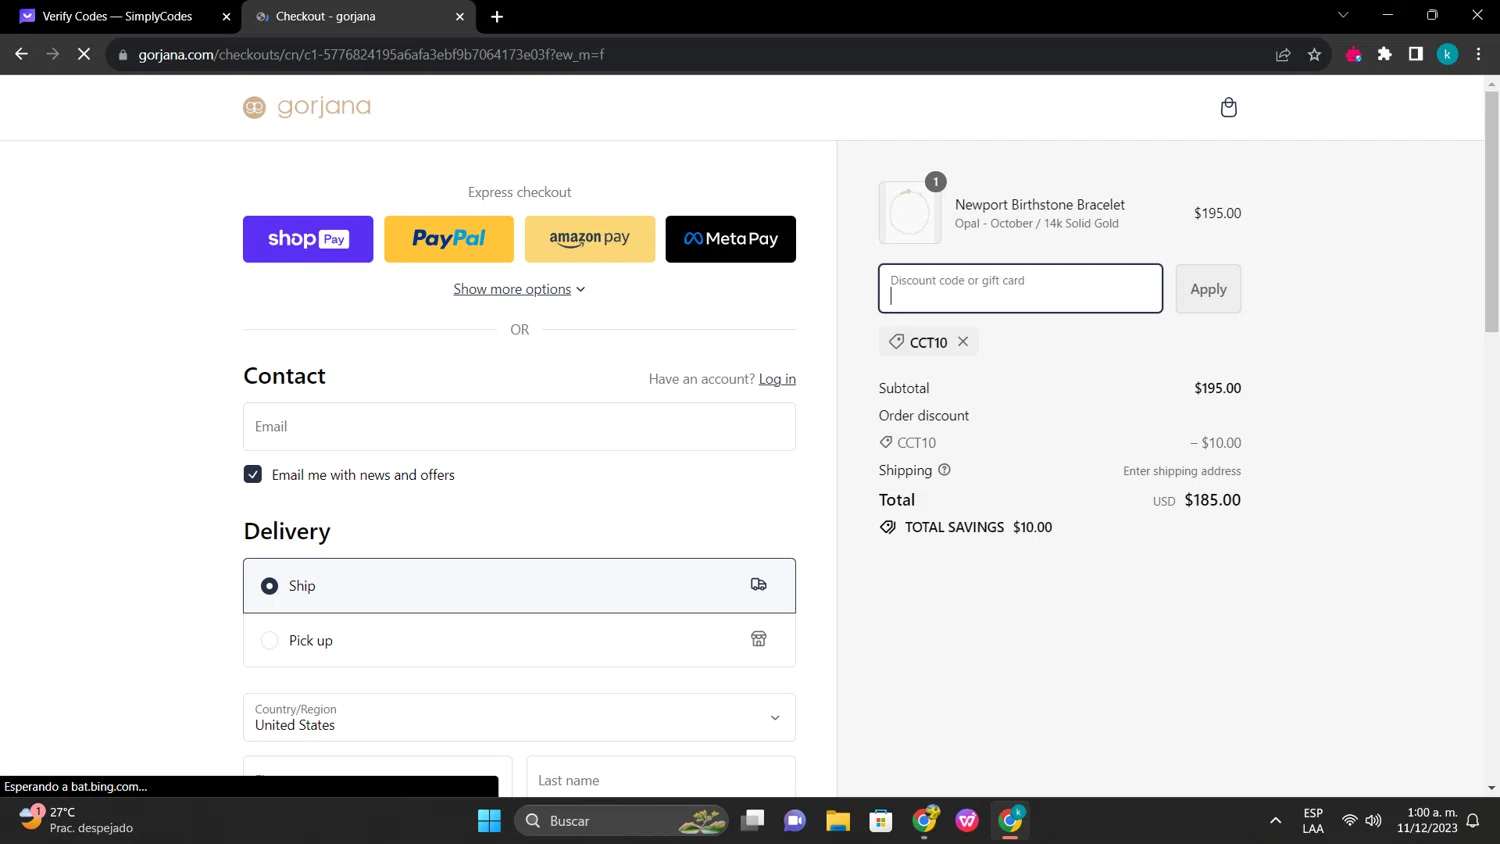Click the Last name field
1500x844 pixels.
tap(661, 779)
